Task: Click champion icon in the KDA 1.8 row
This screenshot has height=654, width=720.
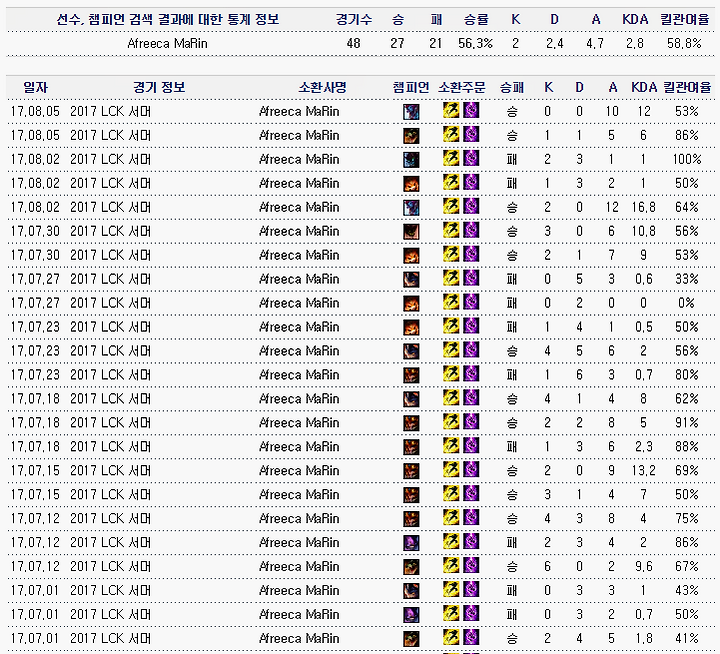Action: 411,638
